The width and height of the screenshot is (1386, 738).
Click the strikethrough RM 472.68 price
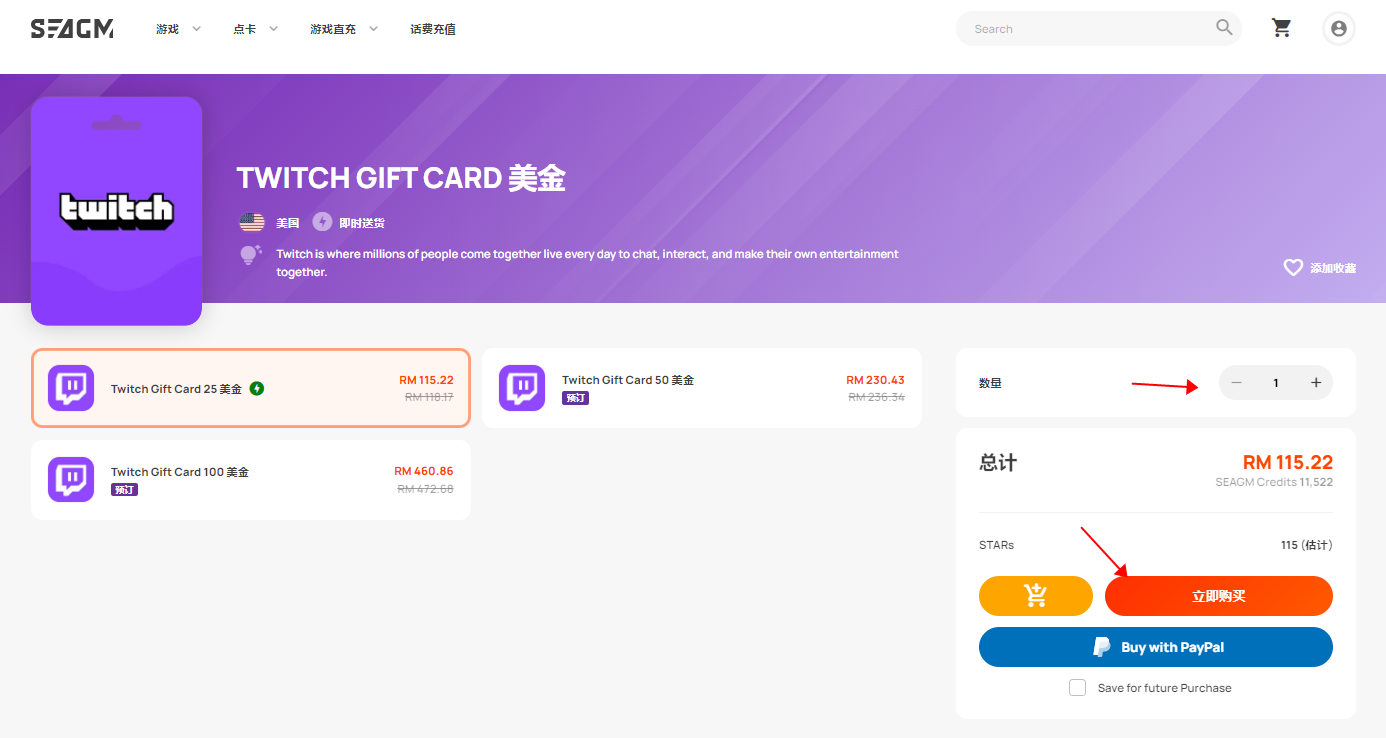tap(425, 489)
